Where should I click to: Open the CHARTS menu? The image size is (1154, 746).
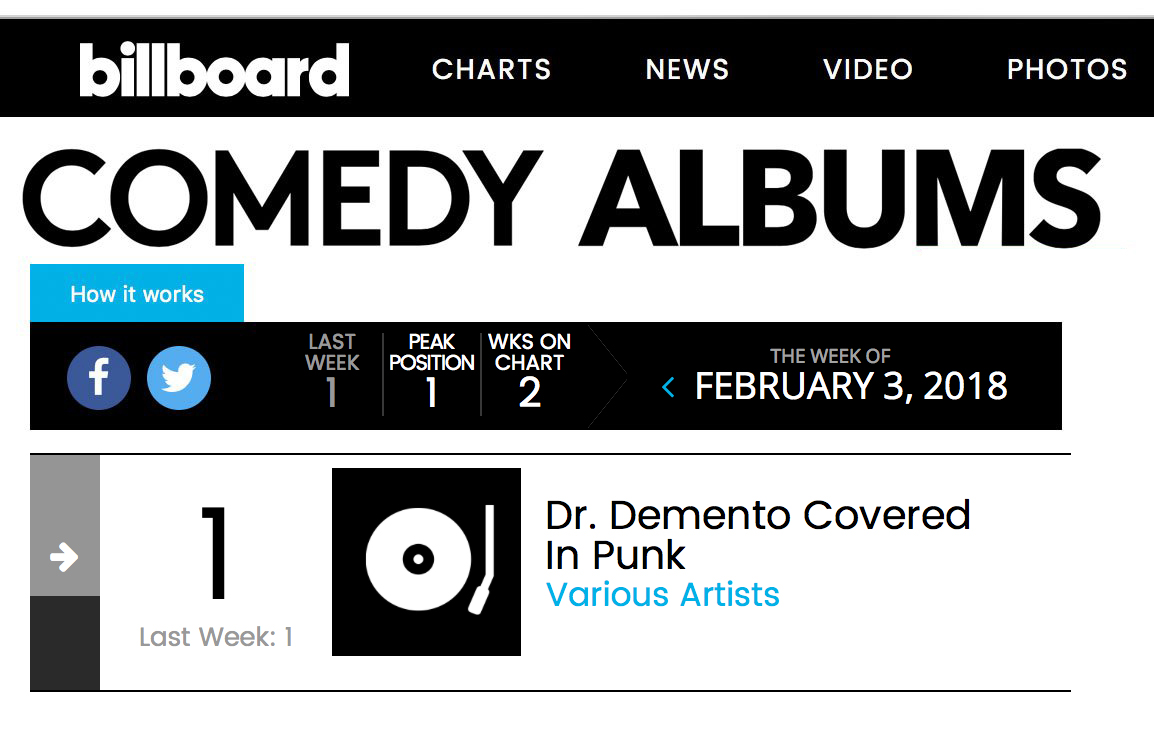point(491,69)
